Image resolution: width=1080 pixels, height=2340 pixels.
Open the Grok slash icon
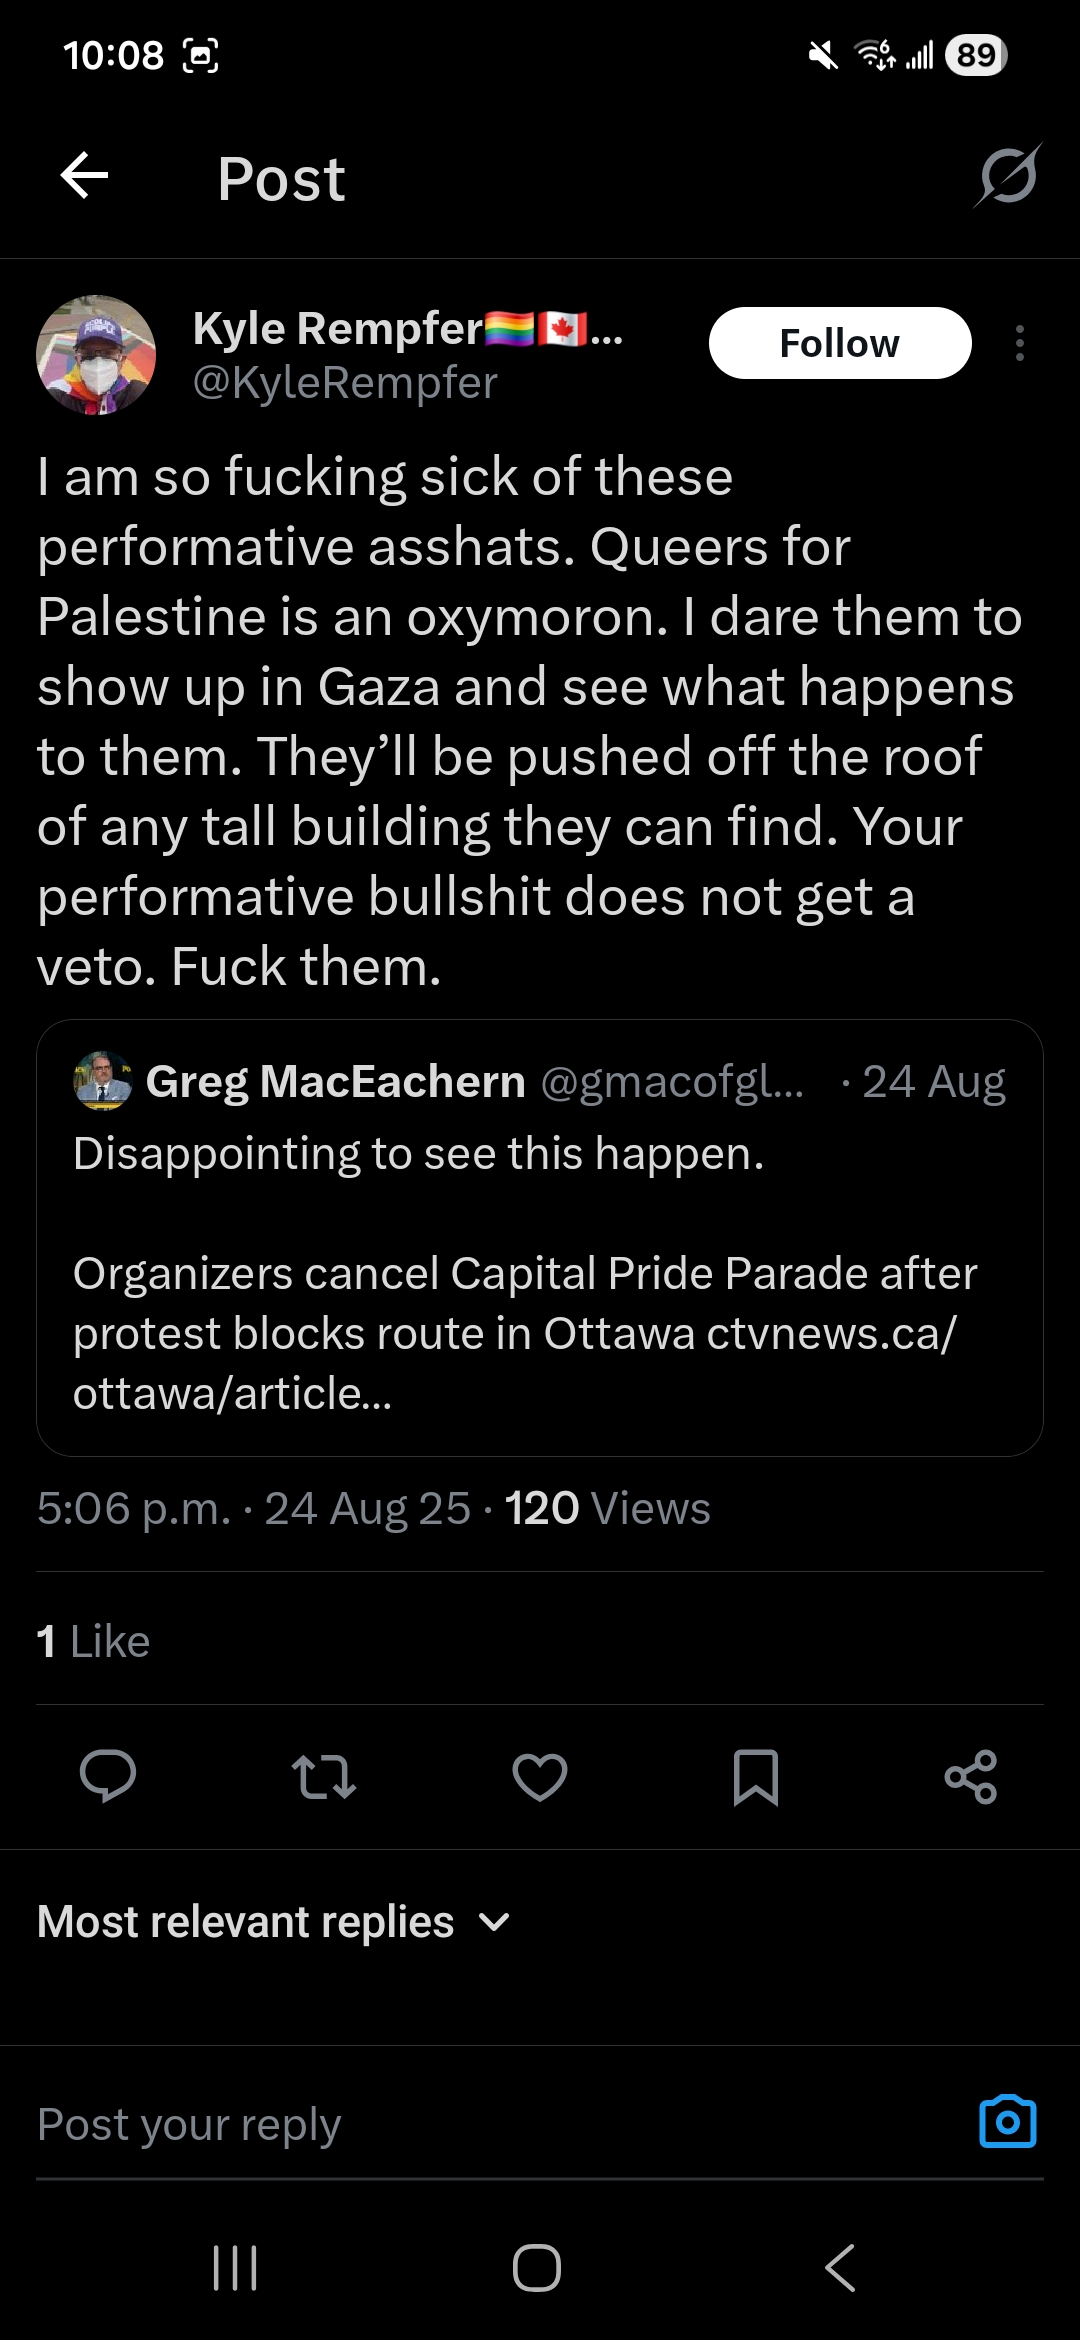[1008, 176]
